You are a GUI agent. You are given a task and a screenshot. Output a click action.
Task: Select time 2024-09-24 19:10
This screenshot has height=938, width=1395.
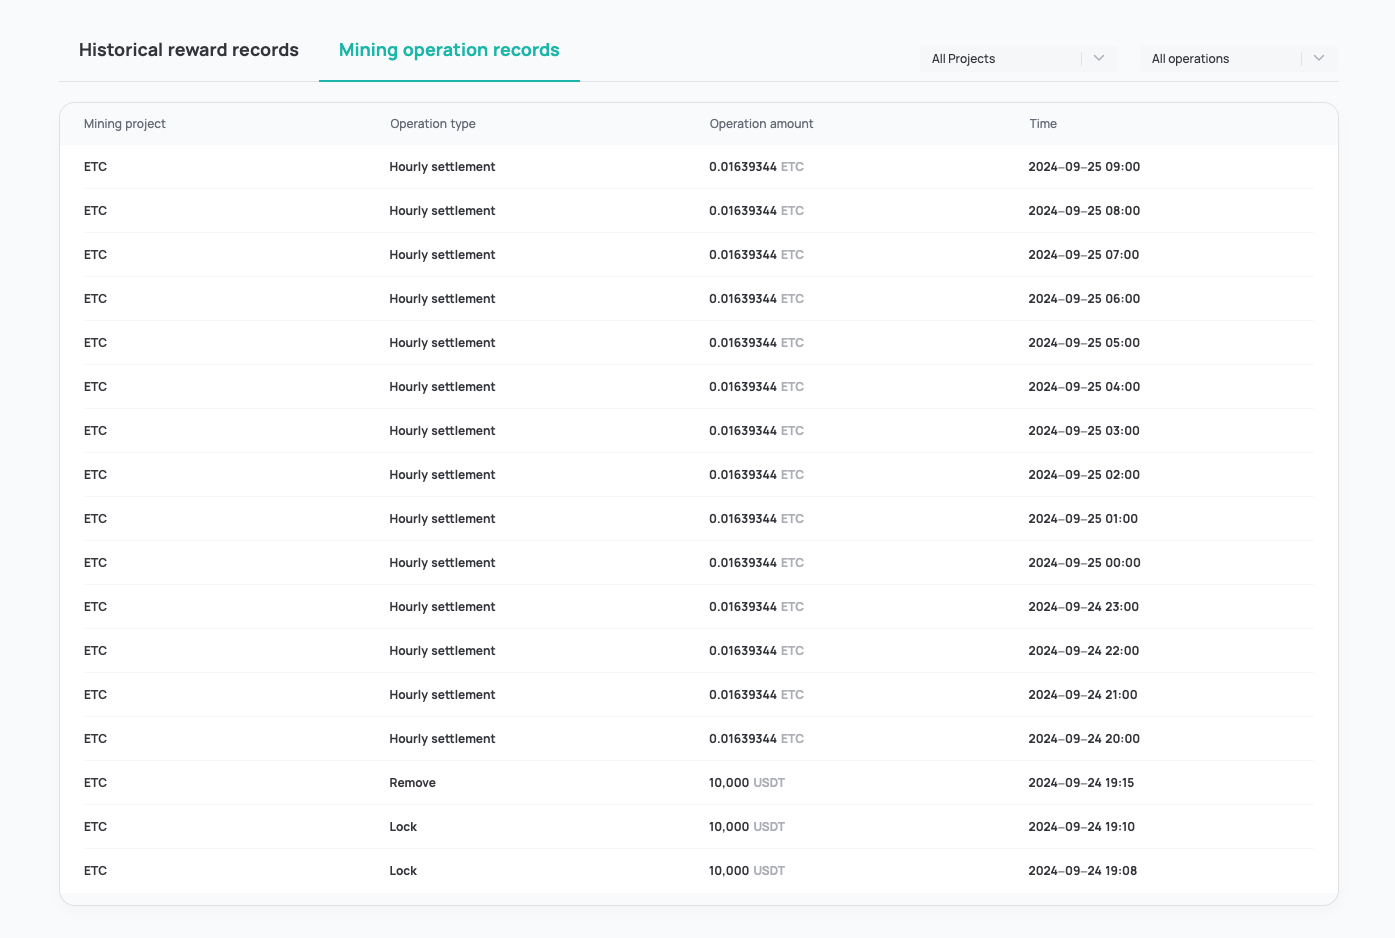tap(1081, 827)
